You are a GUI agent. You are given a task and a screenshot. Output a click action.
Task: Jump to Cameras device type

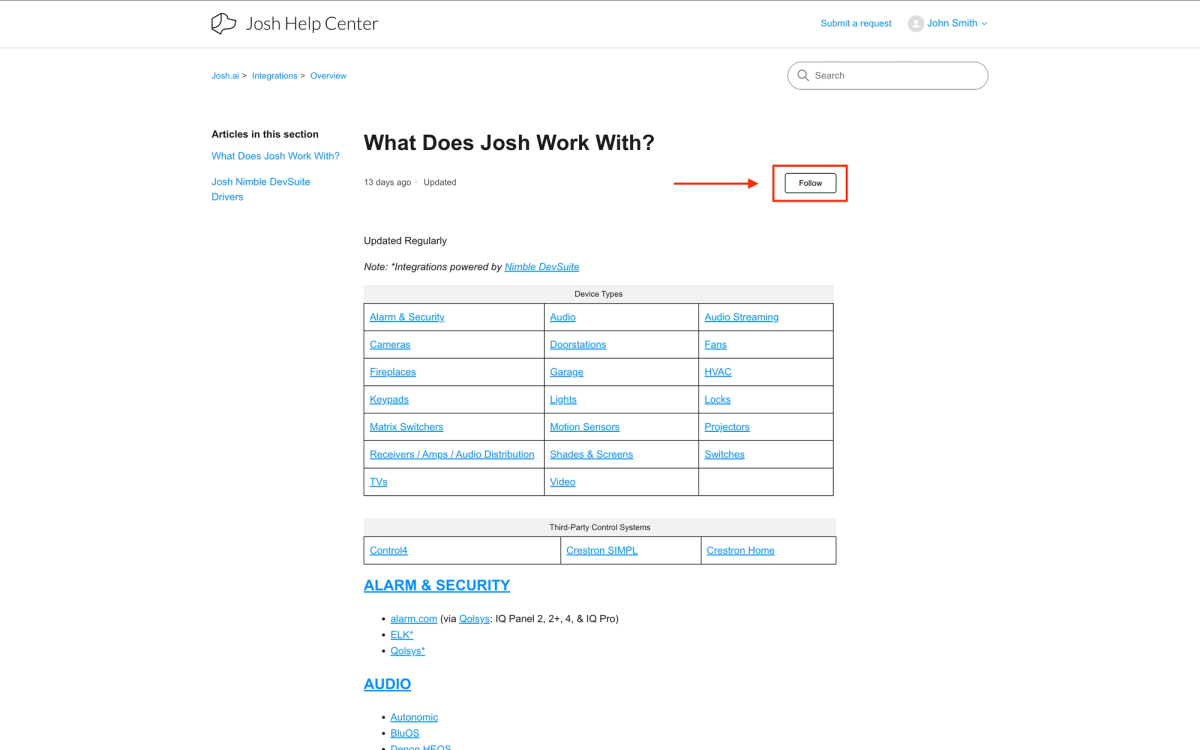click(x=390, y=345)
